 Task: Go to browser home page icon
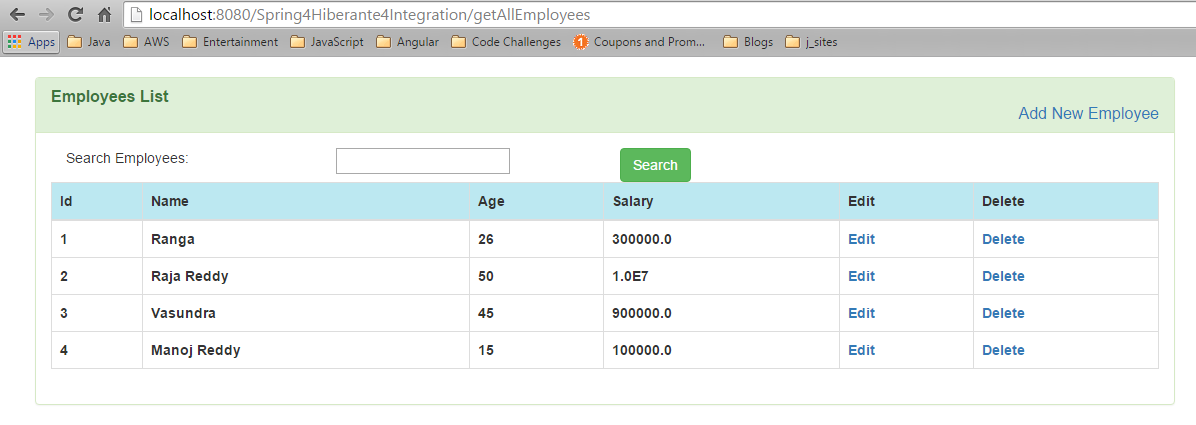coord(104,14)
